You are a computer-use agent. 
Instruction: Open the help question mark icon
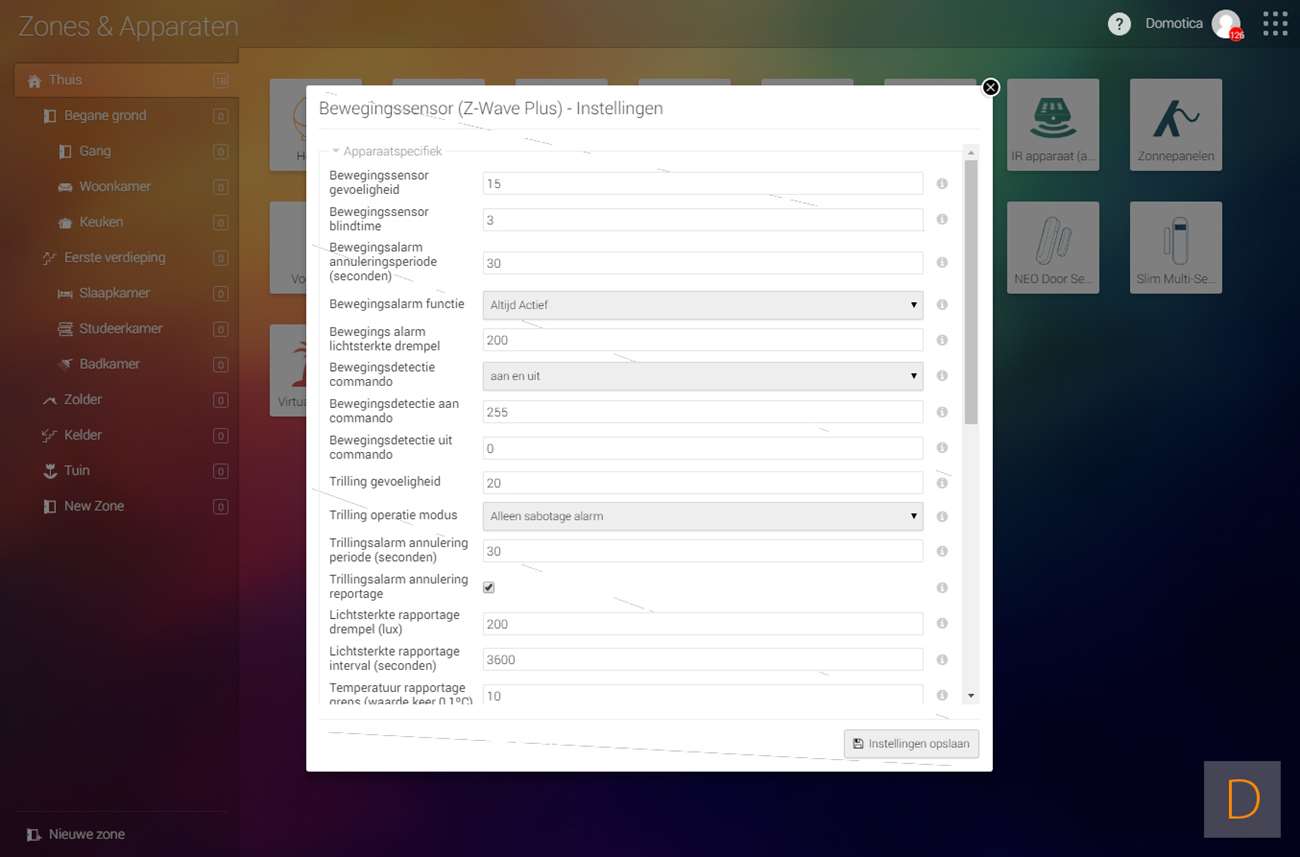tap(1119, 24)
